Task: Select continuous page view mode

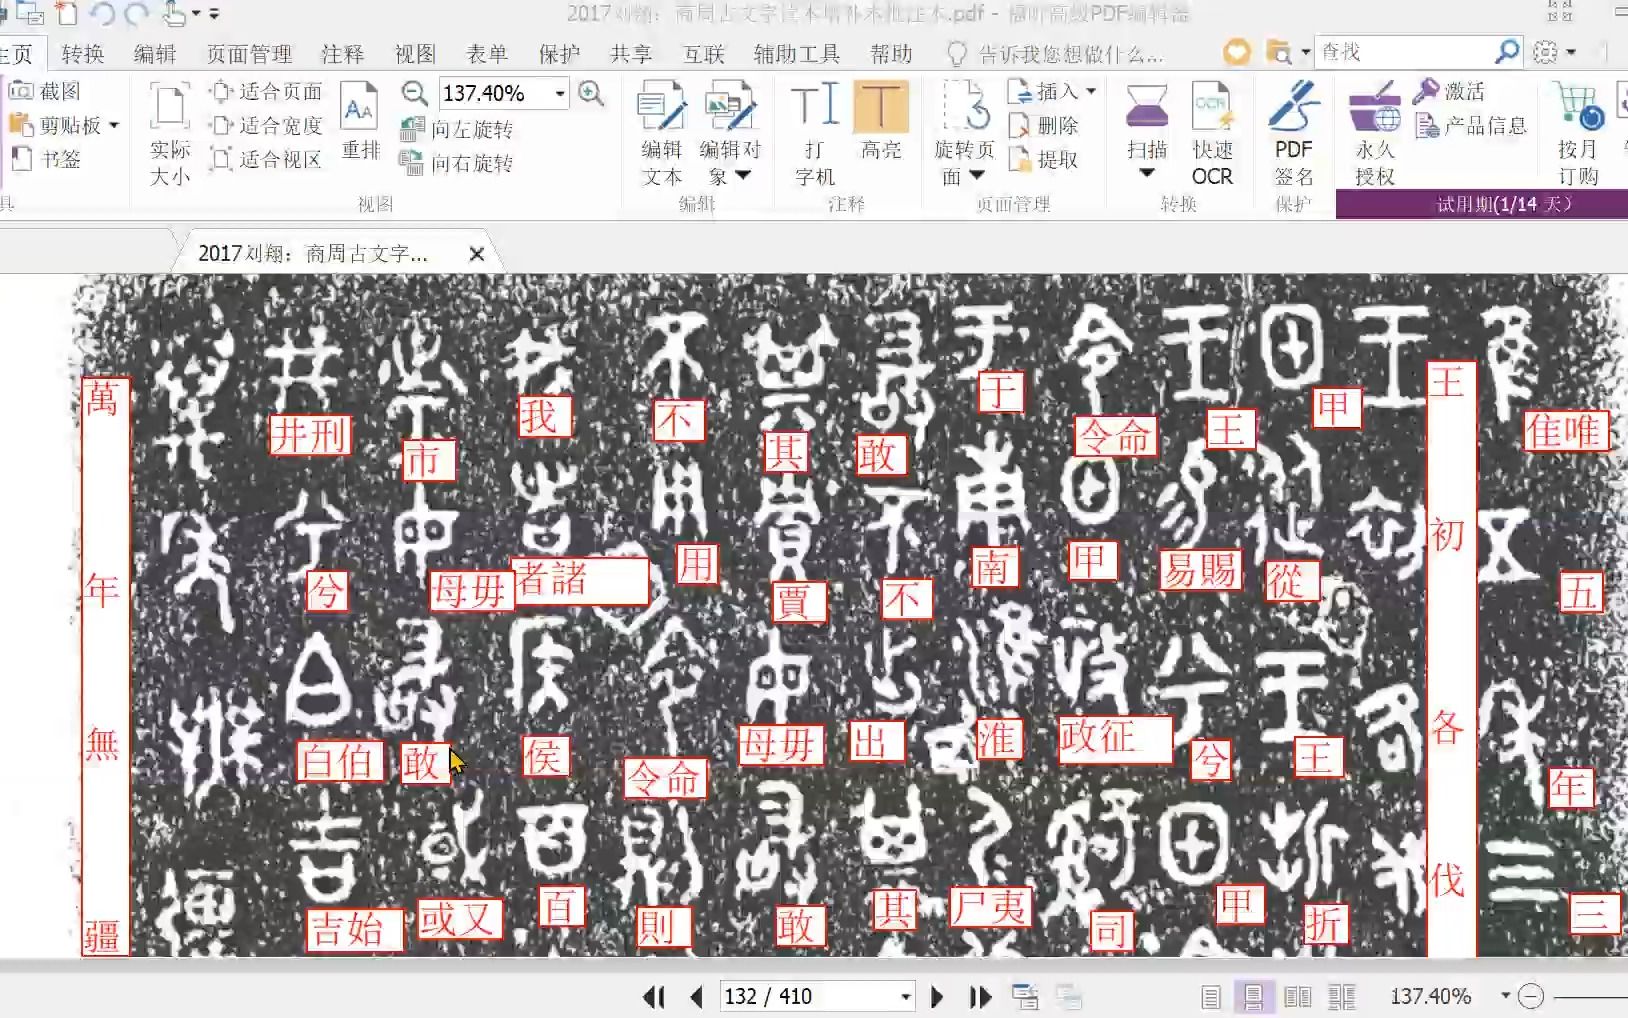Action: point(1253,997)
